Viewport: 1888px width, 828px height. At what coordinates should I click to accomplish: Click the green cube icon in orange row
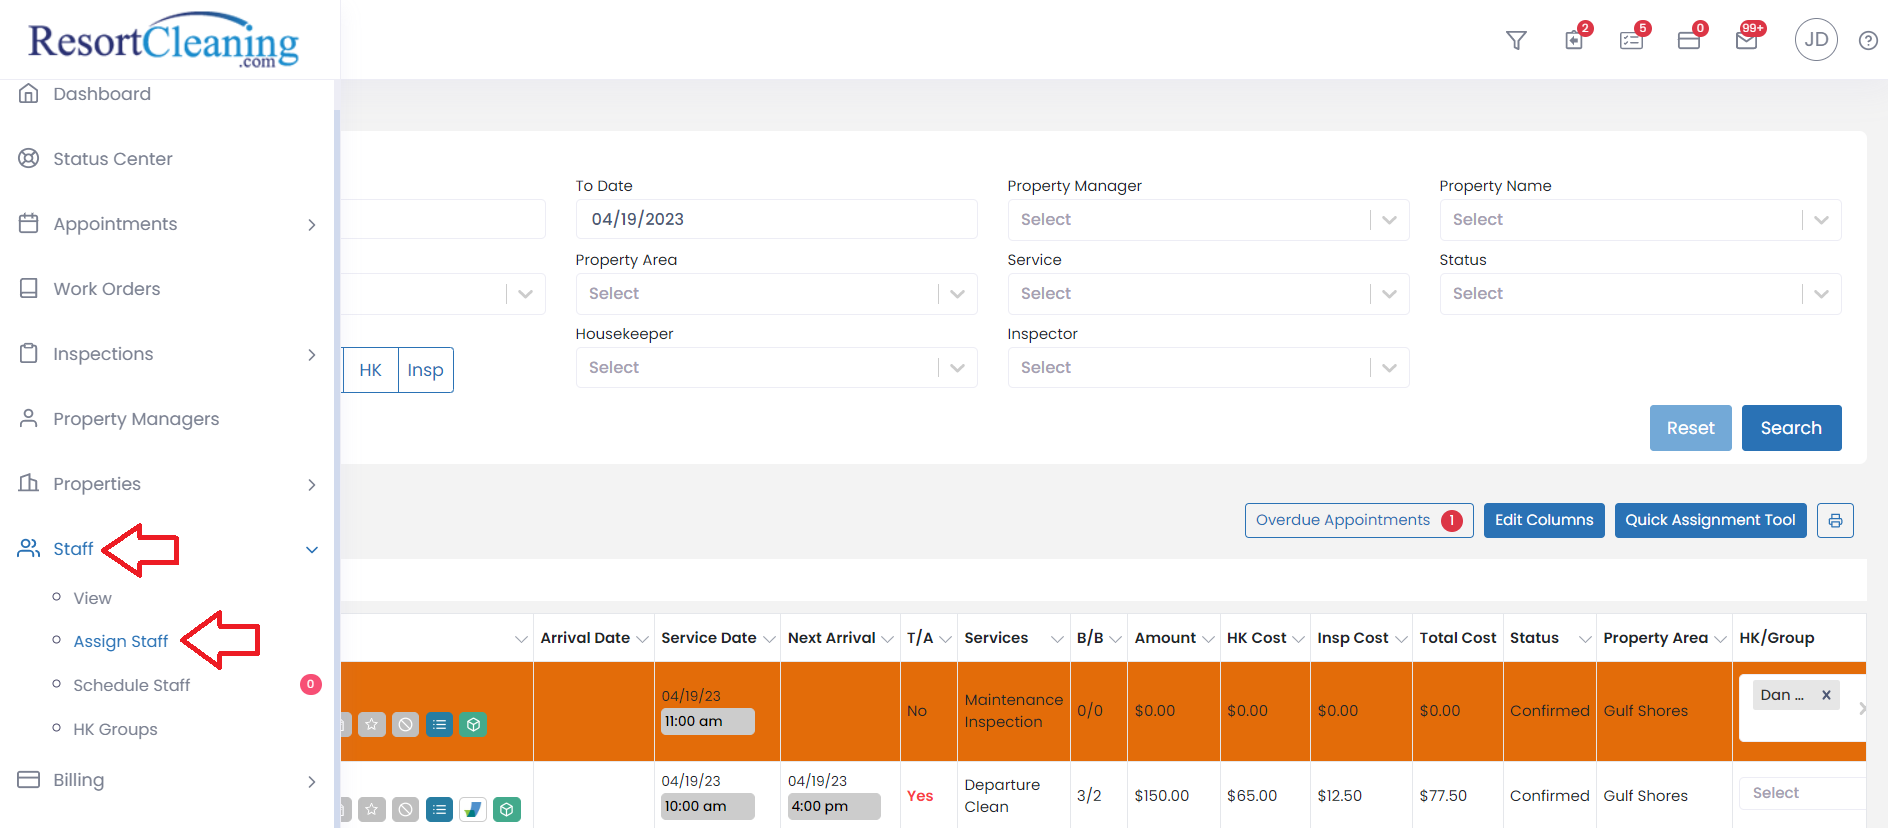point(474,724)
